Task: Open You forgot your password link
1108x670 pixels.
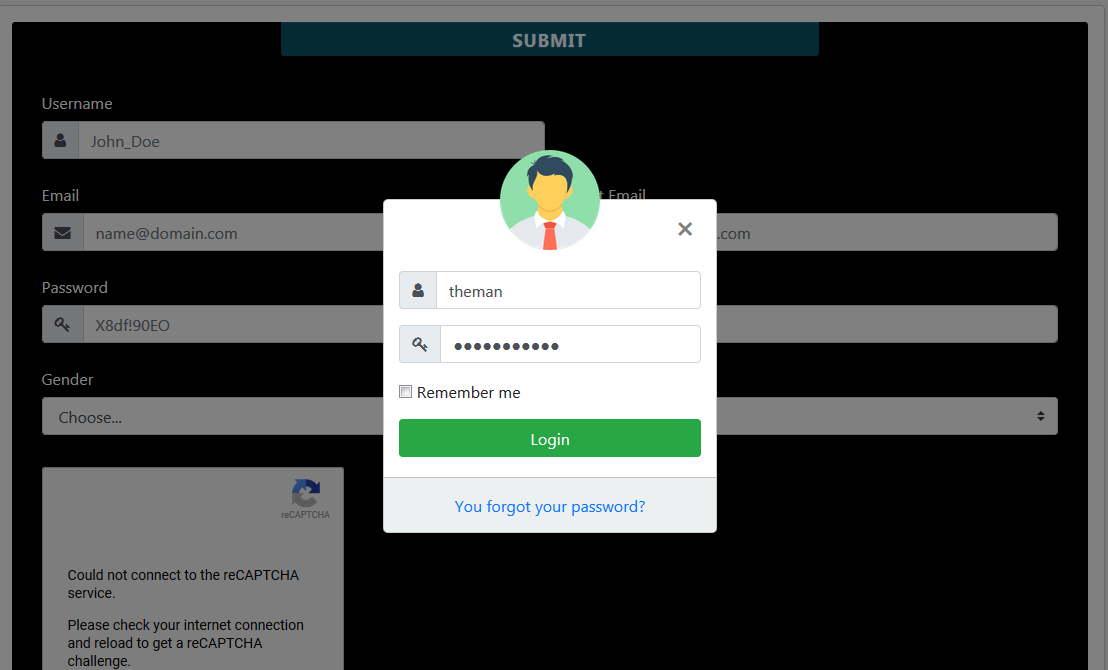Action: point(550,507)
